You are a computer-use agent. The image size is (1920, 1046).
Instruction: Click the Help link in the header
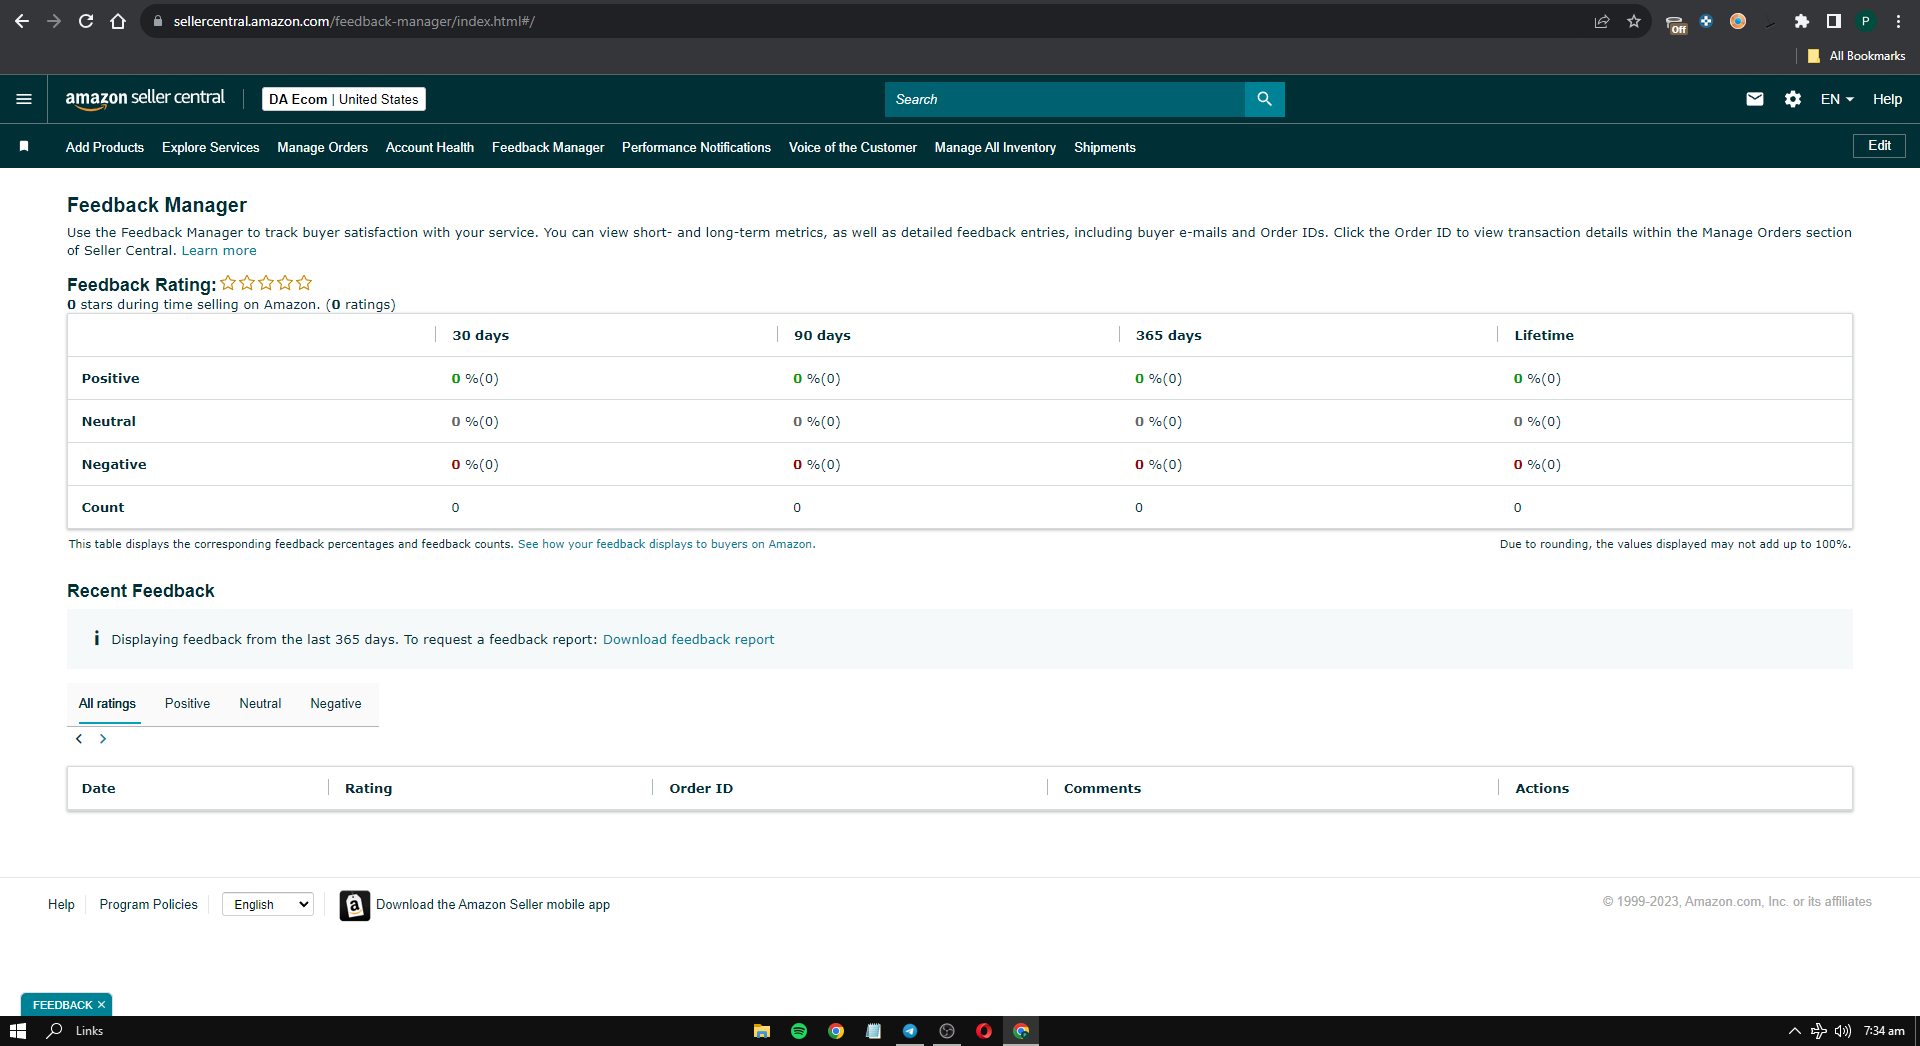click(x=1887, y=99)
